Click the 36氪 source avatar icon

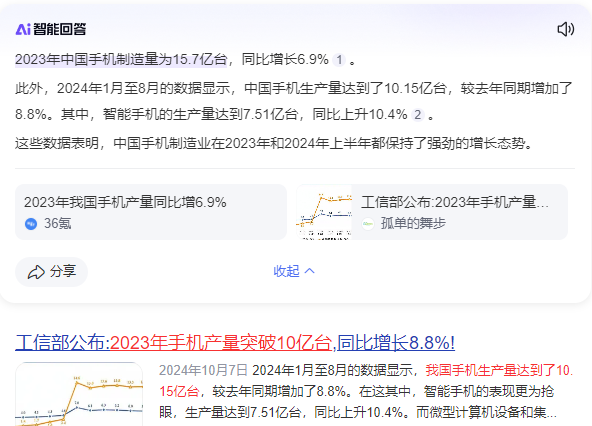pos(31,224)
